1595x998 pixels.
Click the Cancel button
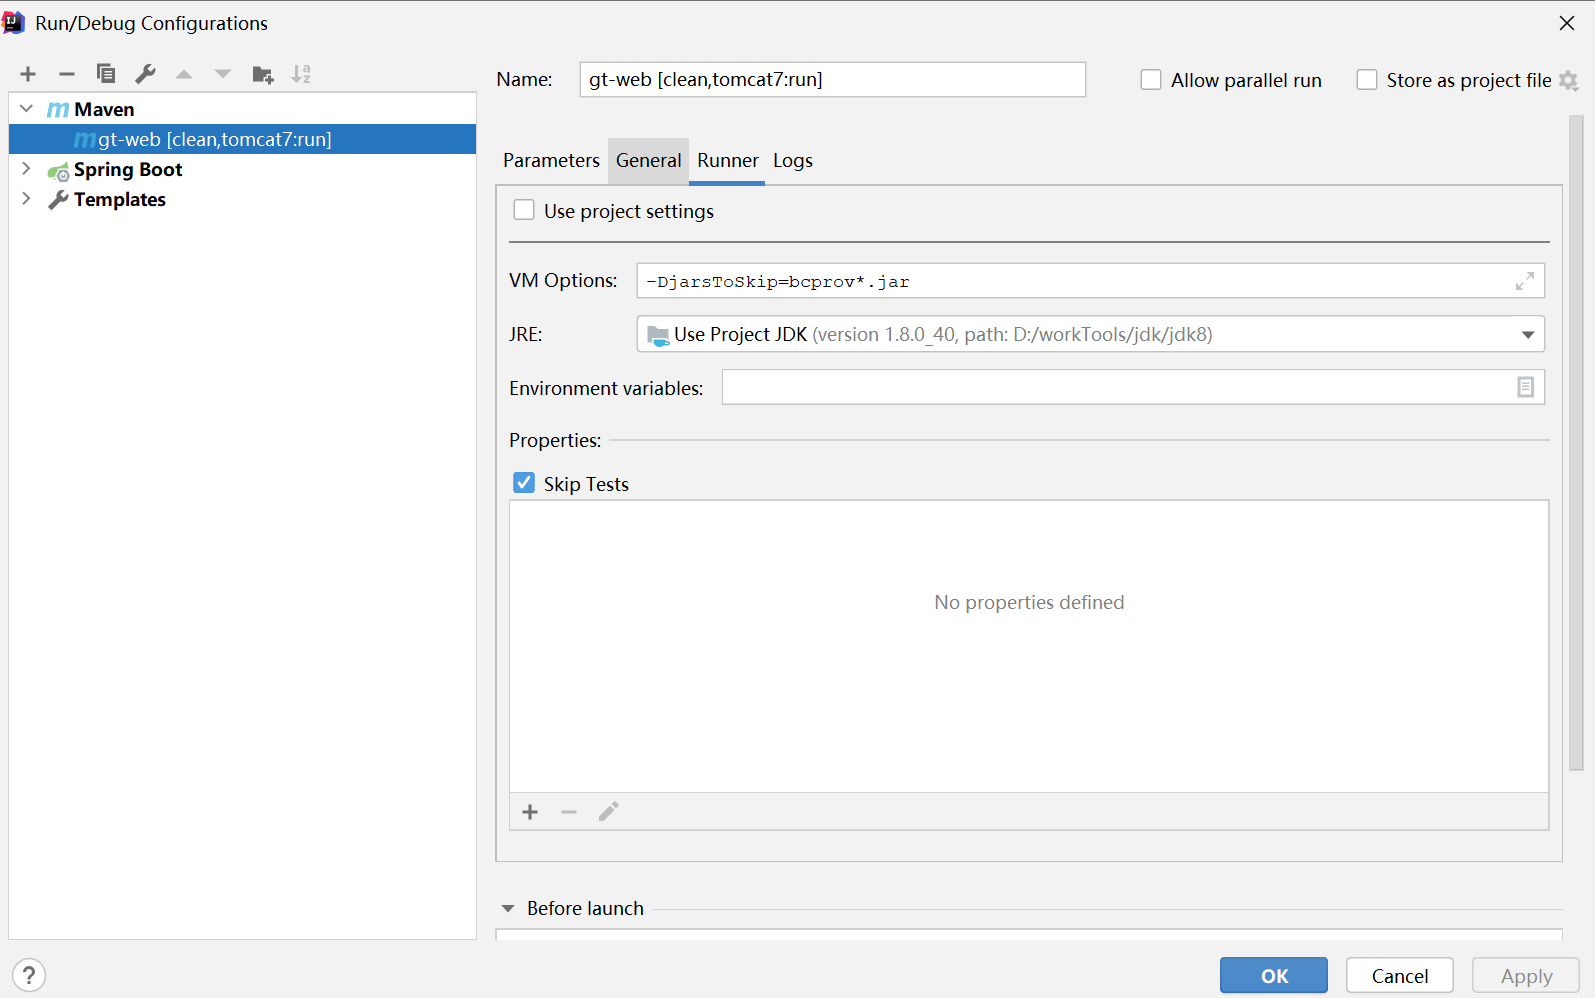click(x=1399, y=975)
